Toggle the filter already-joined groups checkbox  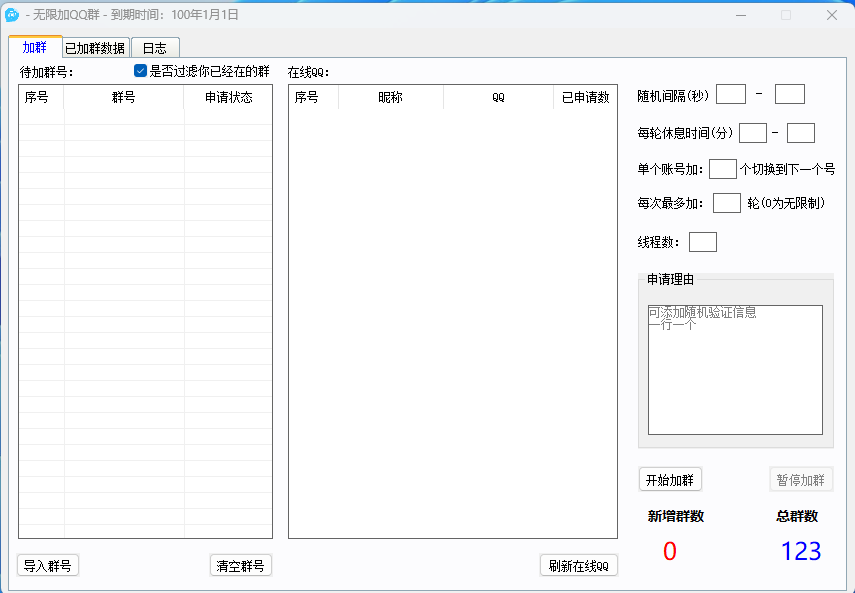[141, 71]
